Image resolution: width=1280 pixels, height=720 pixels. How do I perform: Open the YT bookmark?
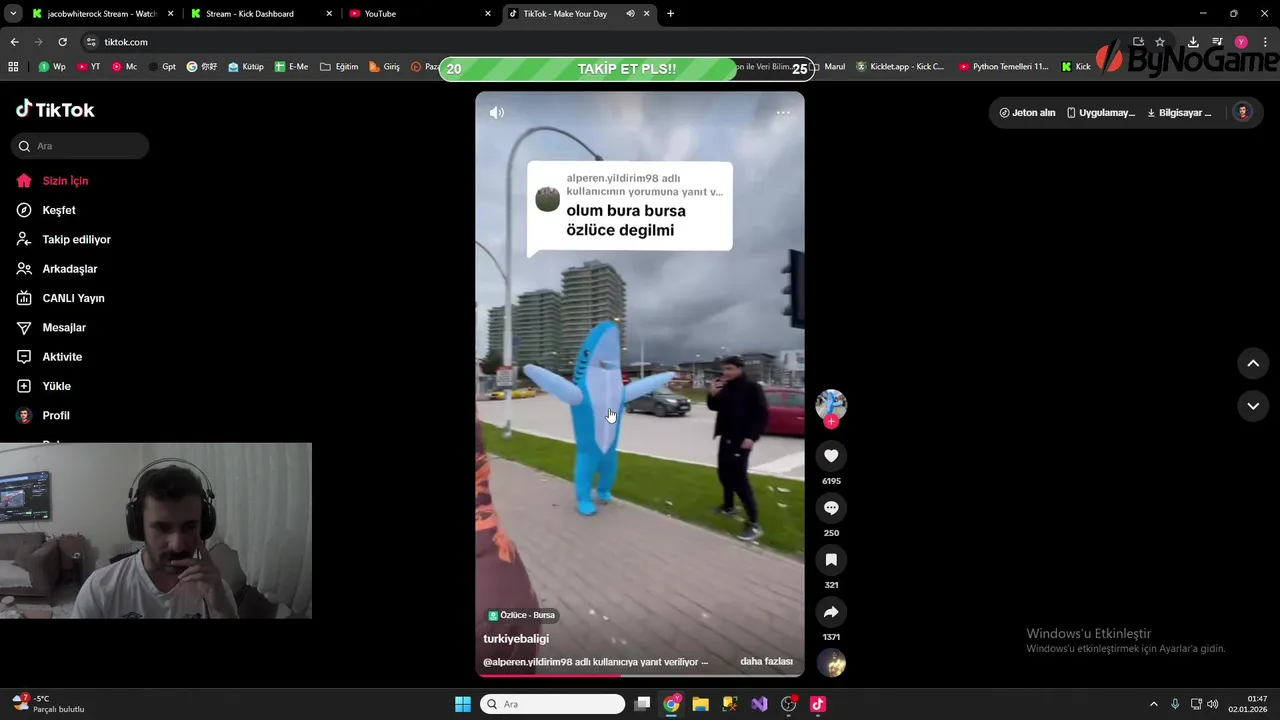(89, 67)
